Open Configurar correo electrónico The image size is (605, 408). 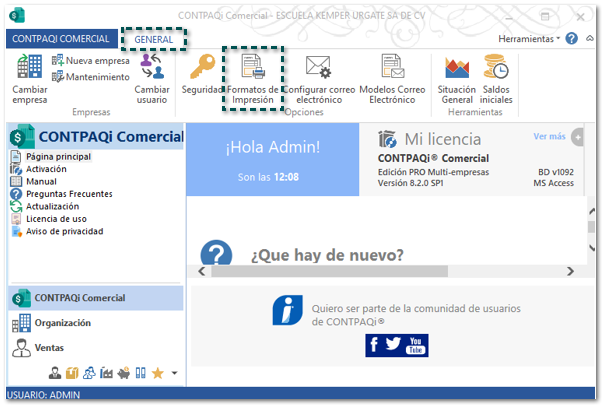tap(318, 78)
